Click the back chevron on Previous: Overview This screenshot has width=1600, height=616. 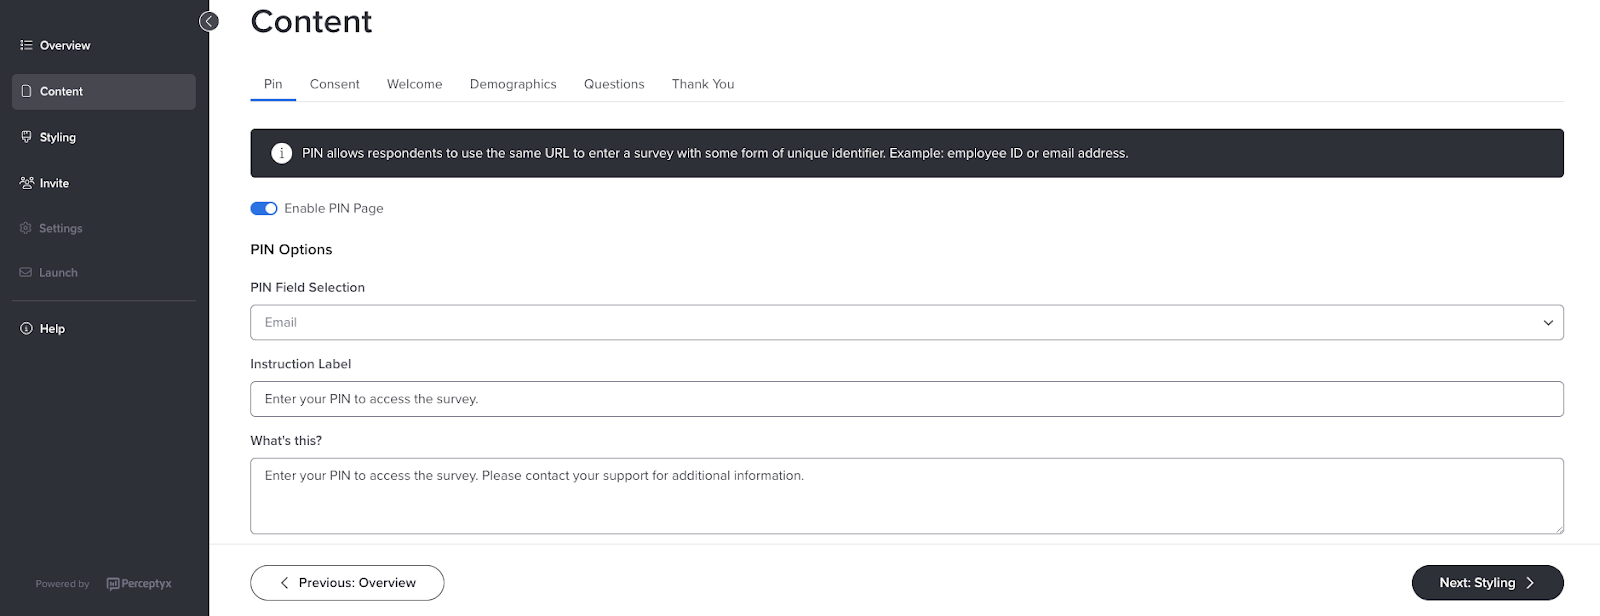pyautogui.click(x=284, y=583)
